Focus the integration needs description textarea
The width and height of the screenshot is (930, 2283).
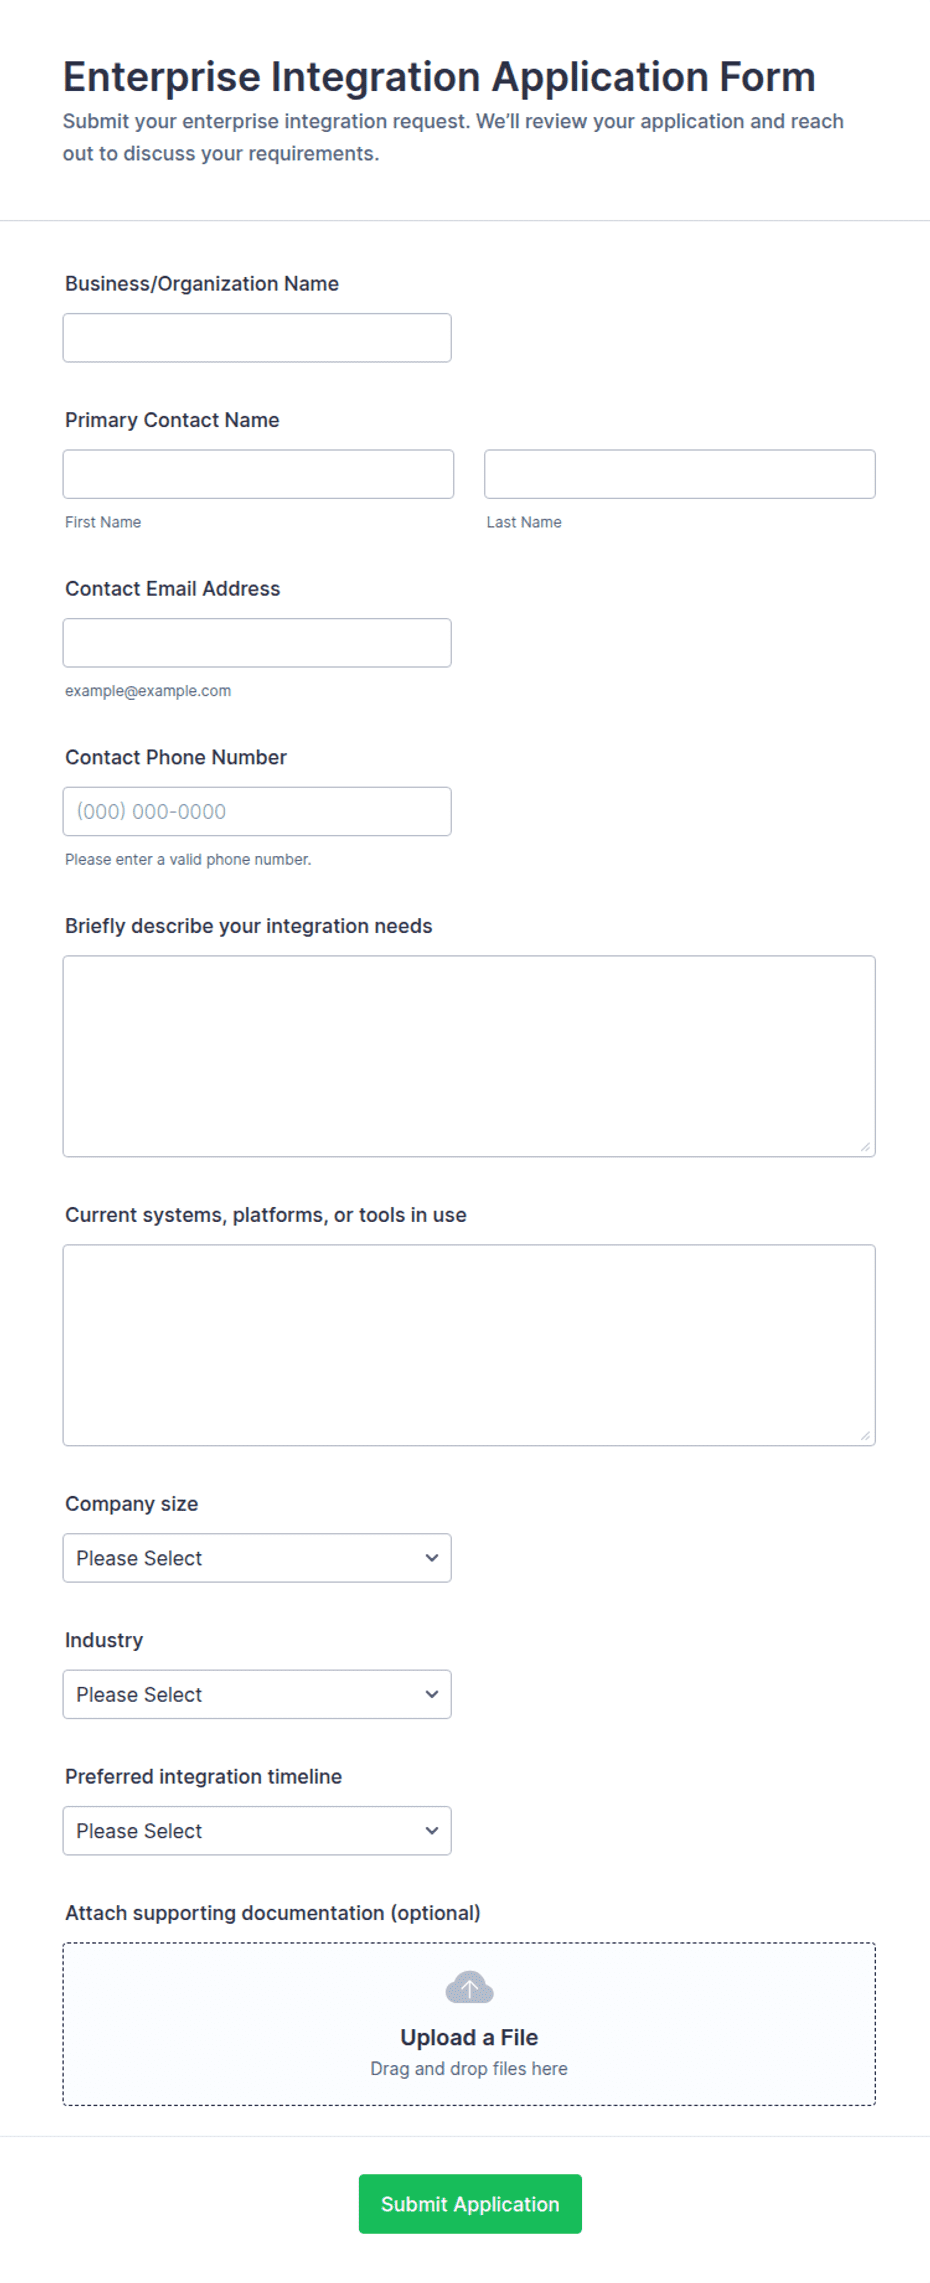[469, 1056]
